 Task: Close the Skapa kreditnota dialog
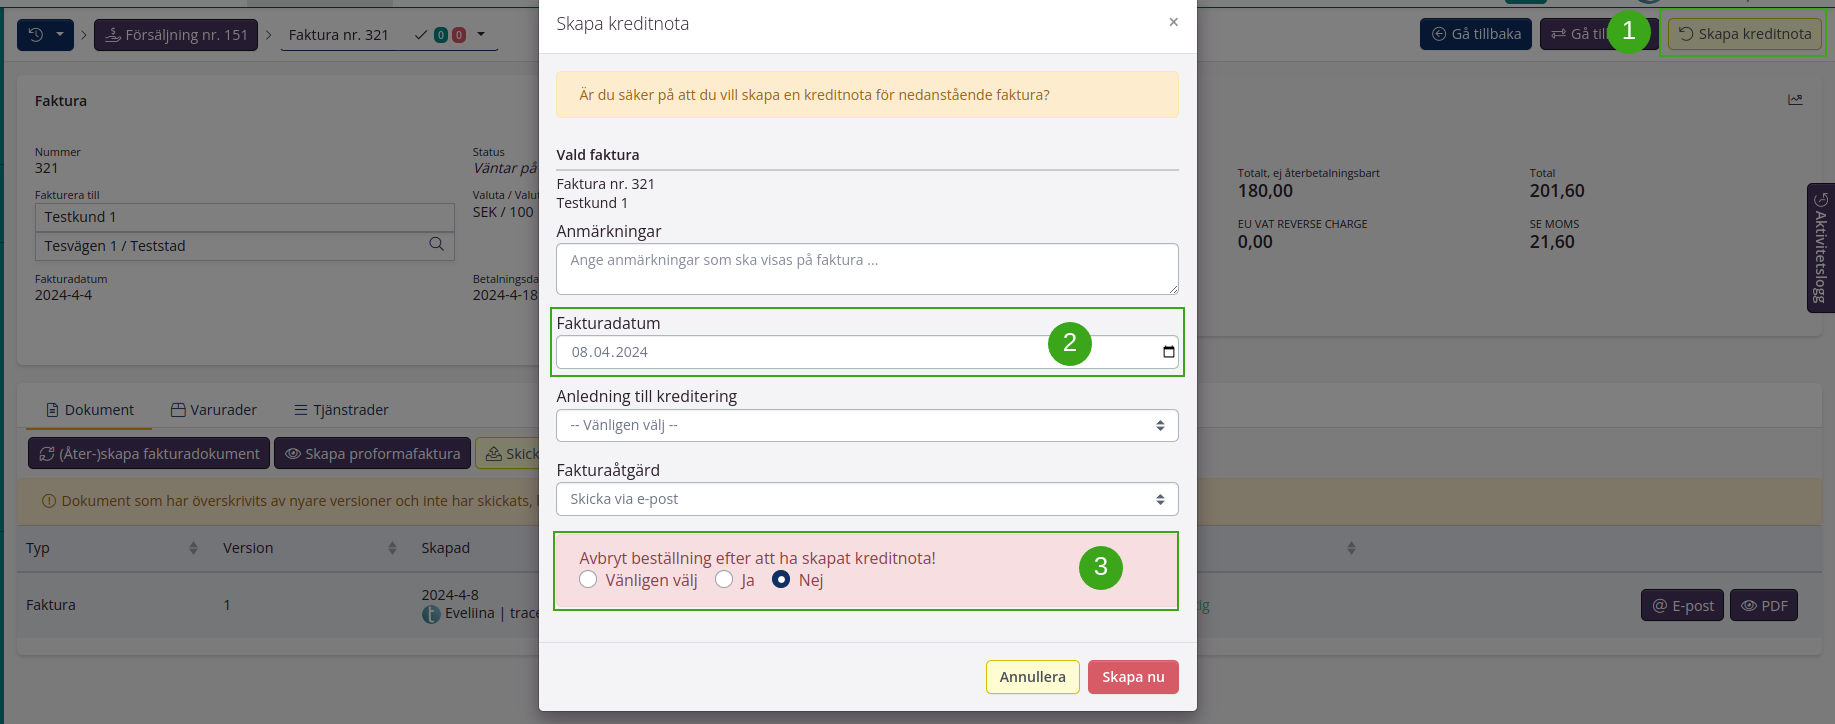[x=1173, y=23]
